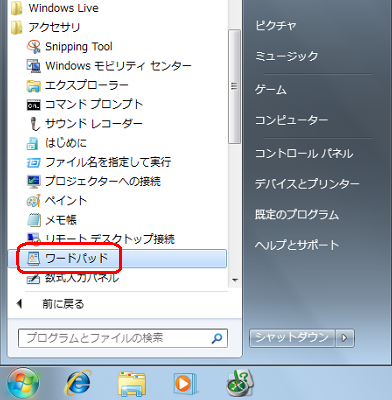Start コマンド プロンプト

[85, 104]
